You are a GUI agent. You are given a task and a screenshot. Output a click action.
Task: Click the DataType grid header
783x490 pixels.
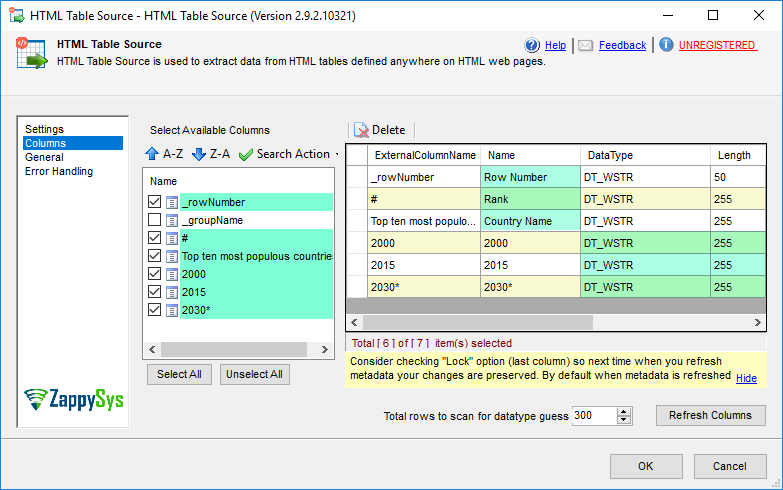[x=645, y=155]
